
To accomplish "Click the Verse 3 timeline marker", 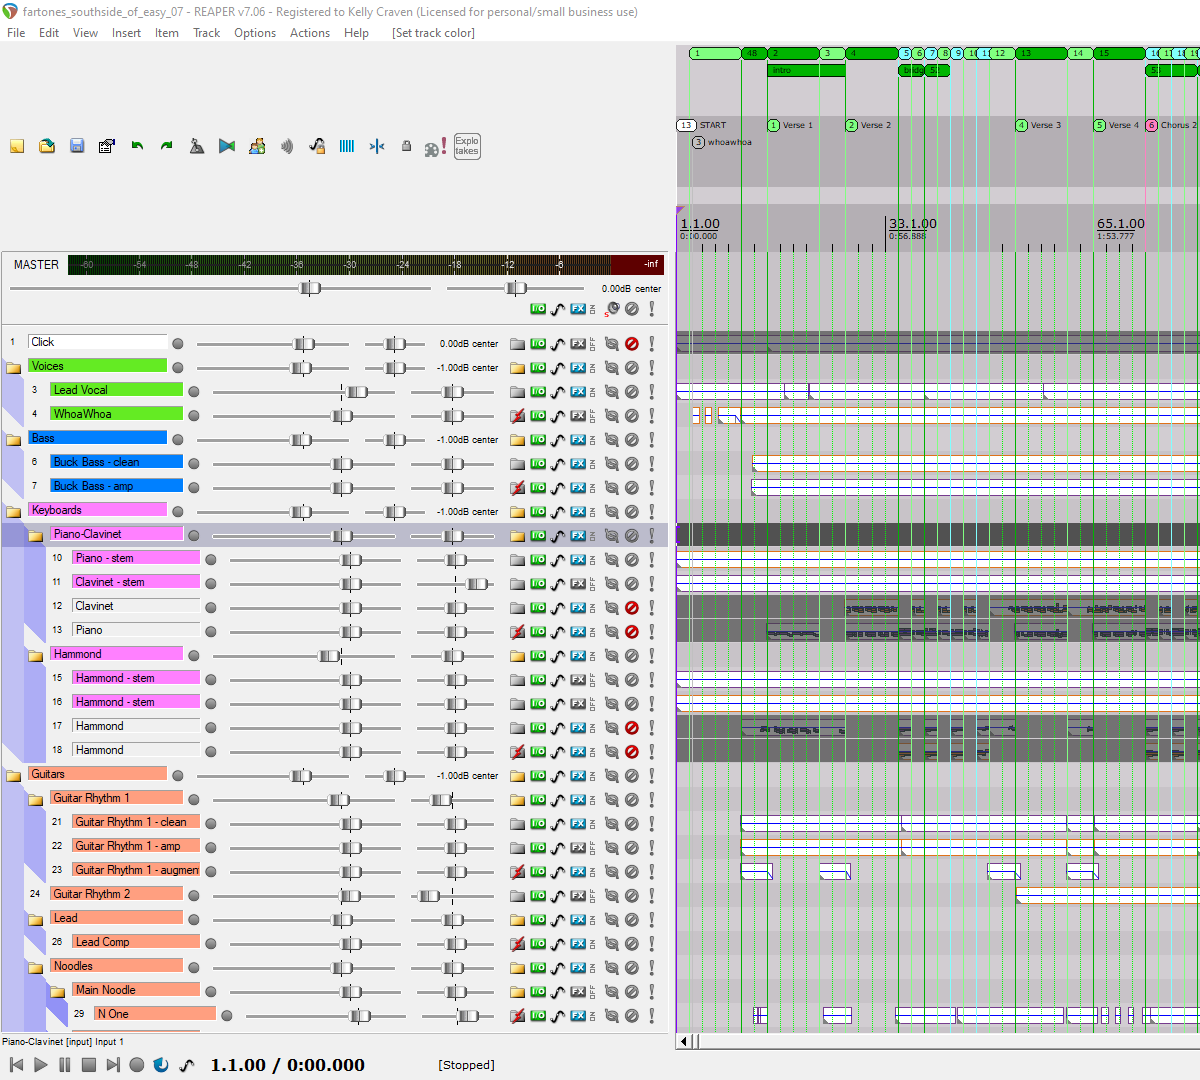I will (x=1040, y=126).
